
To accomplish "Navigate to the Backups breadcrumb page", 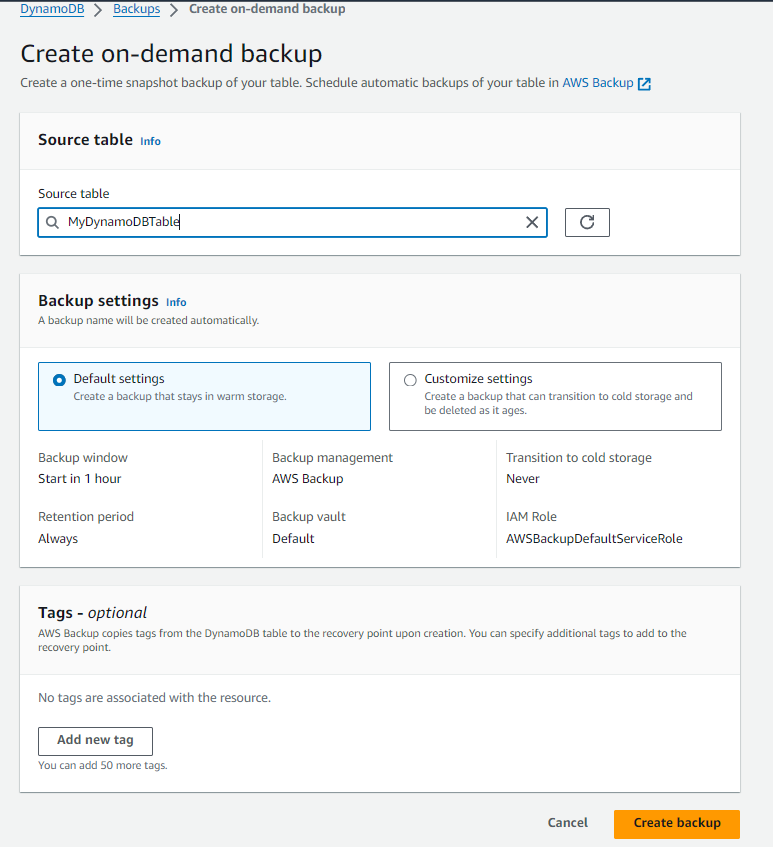I will (136, 9).
